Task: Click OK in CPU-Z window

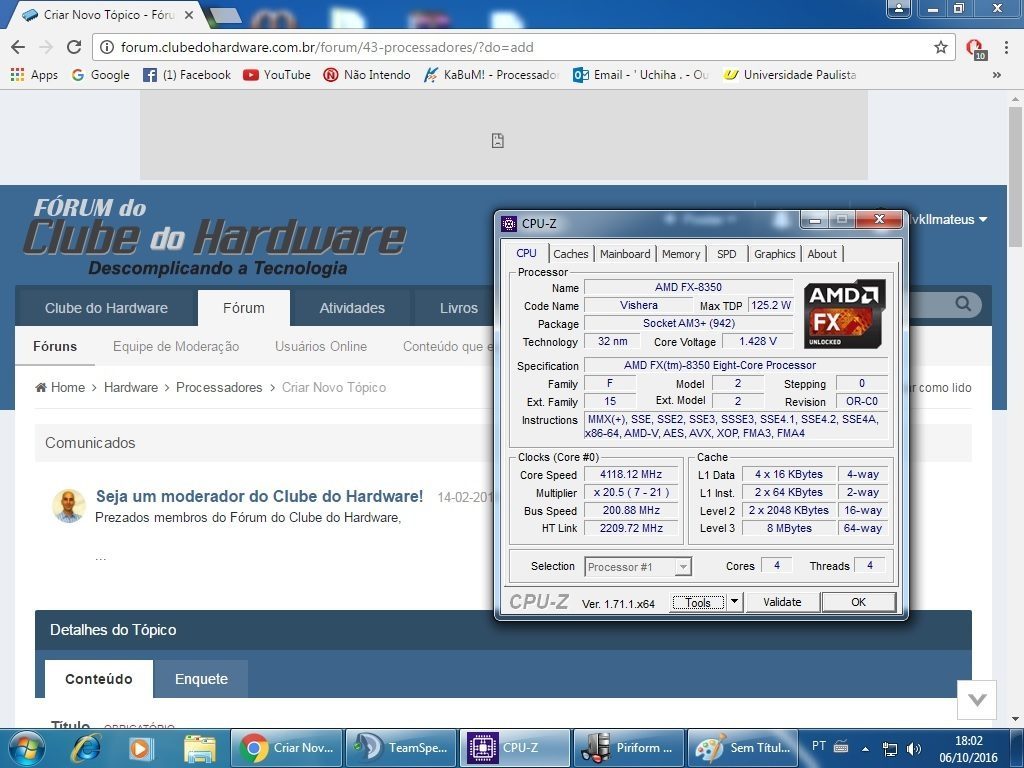Action: tap(858, 601)
